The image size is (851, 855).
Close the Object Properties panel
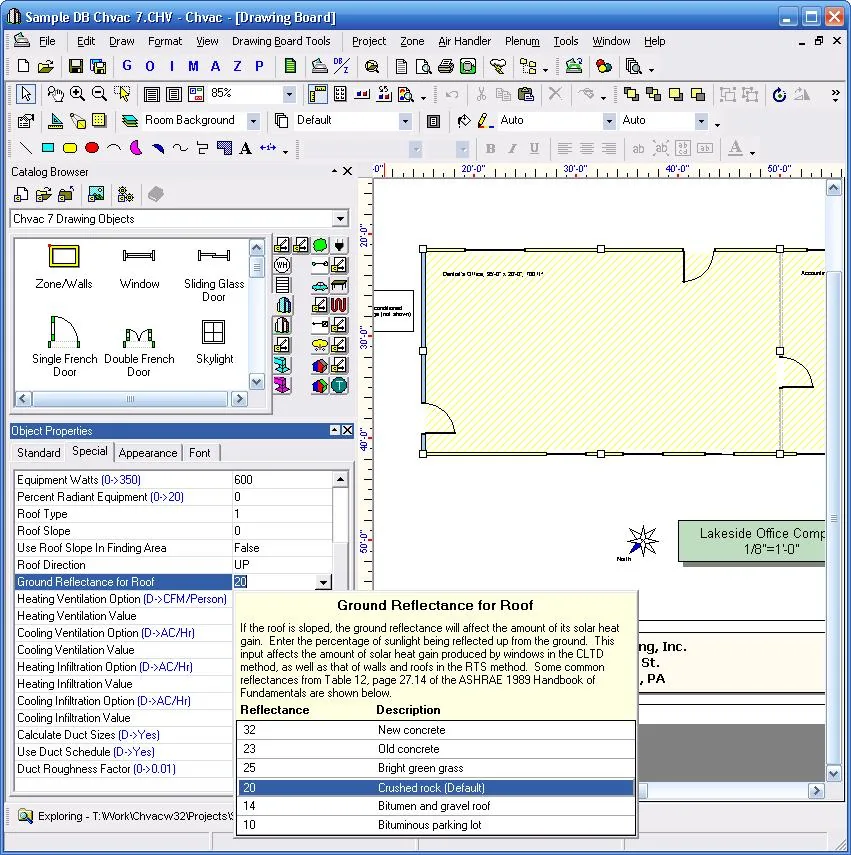click(x=347, y=430)
